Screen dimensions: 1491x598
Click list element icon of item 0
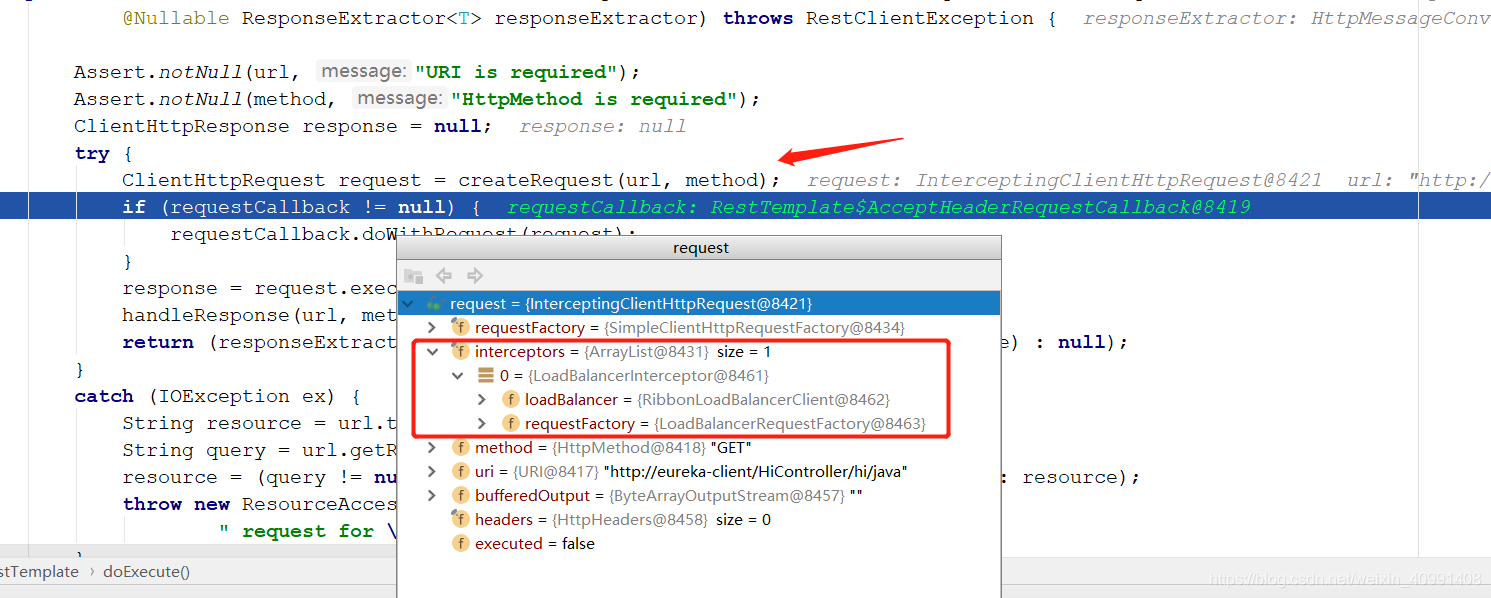[x=485, y=375]
